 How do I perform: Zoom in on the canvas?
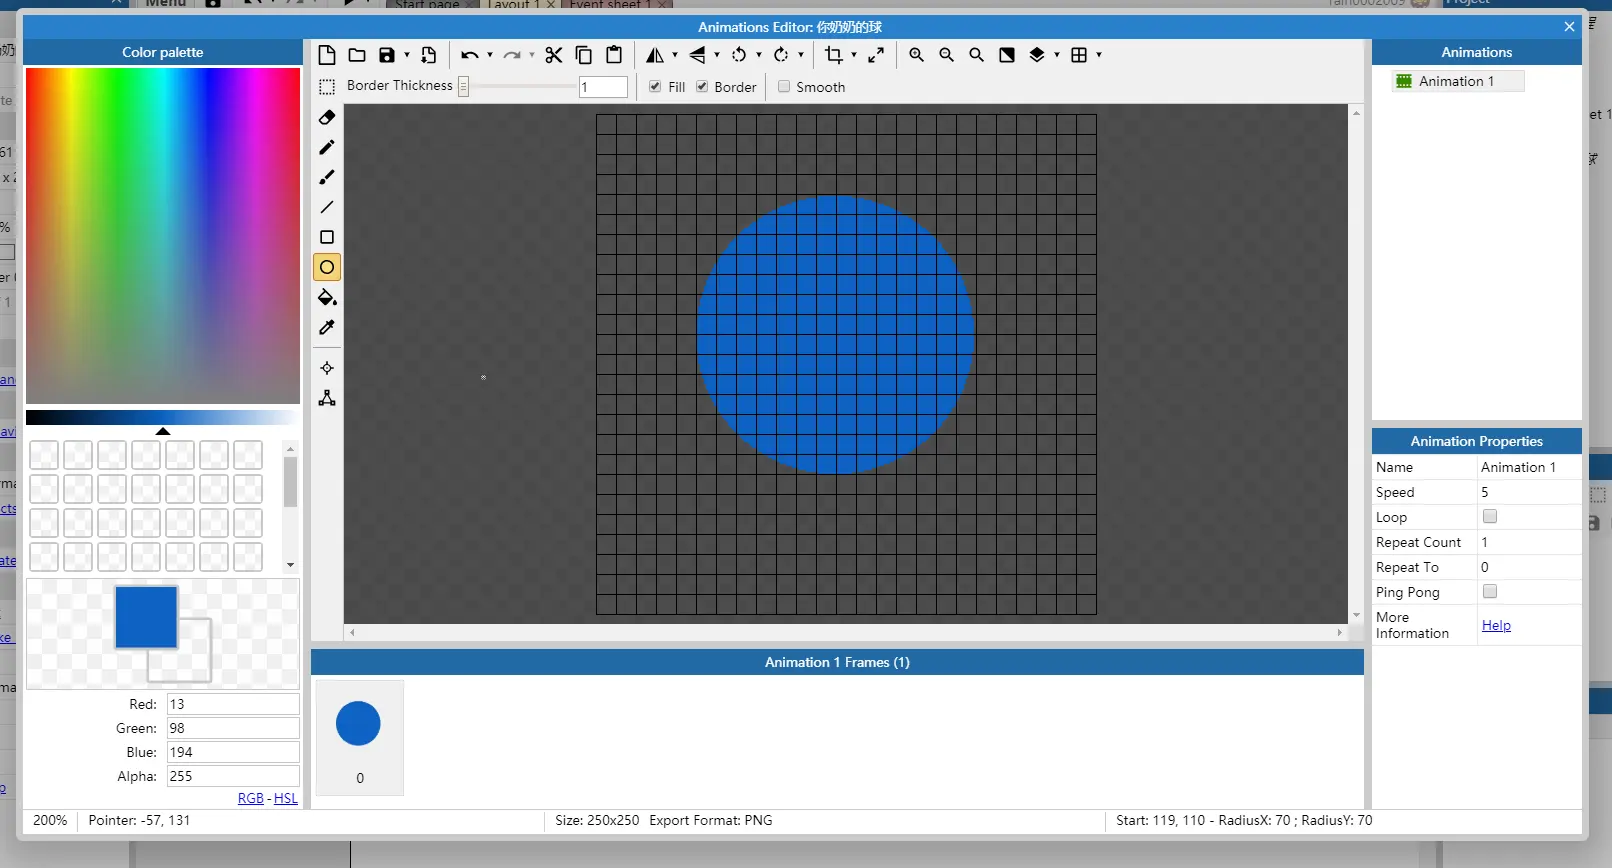pyautogui.click(x=916, y=55)
